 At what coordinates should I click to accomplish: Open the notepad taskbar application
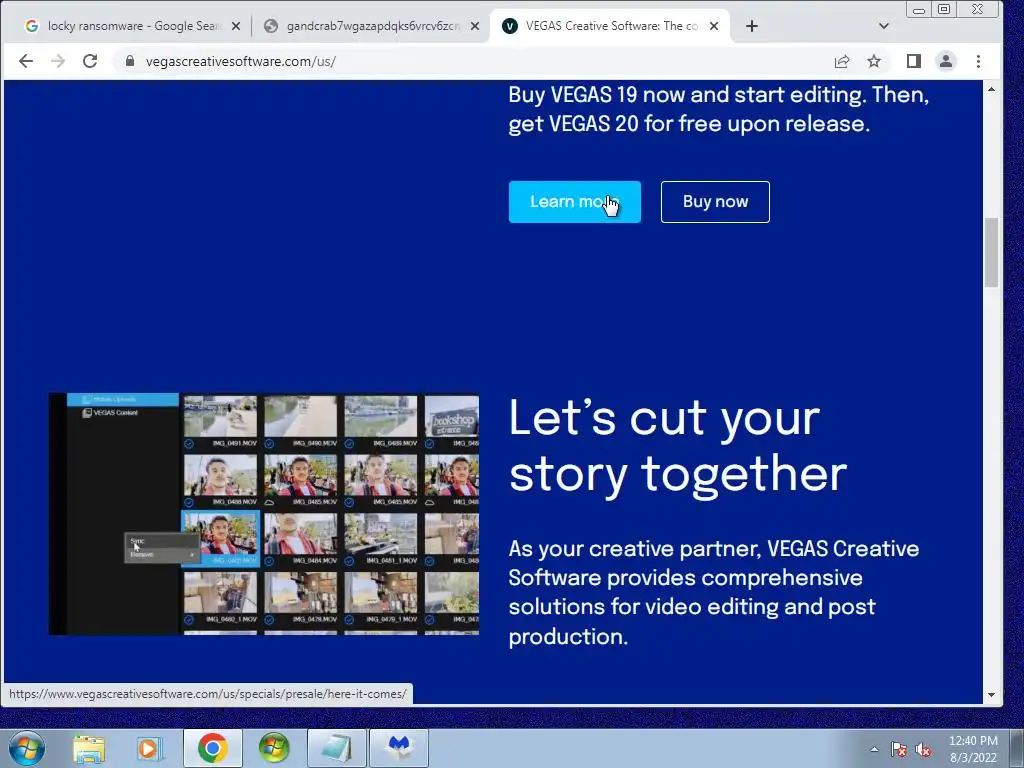(336, 748)
